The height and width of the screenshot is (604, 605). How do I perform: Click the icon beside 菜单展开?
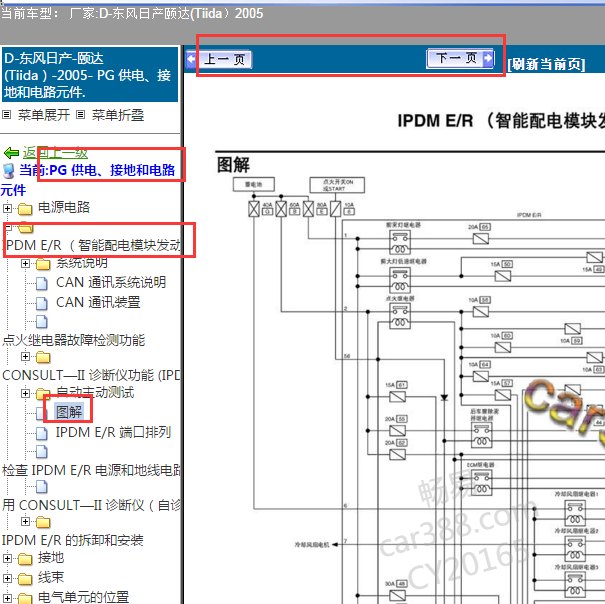click(x=7, y=115)
